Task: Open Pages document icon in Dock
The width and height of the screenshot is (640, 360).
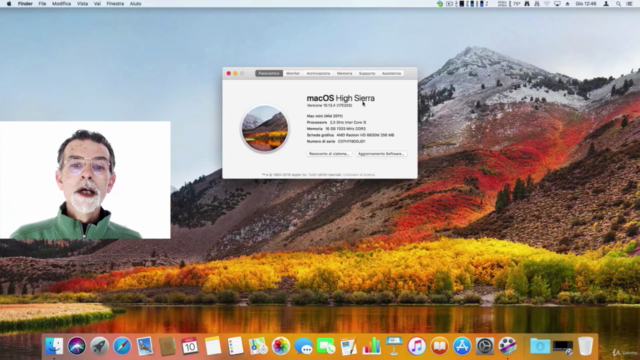Action: point(349,347)
